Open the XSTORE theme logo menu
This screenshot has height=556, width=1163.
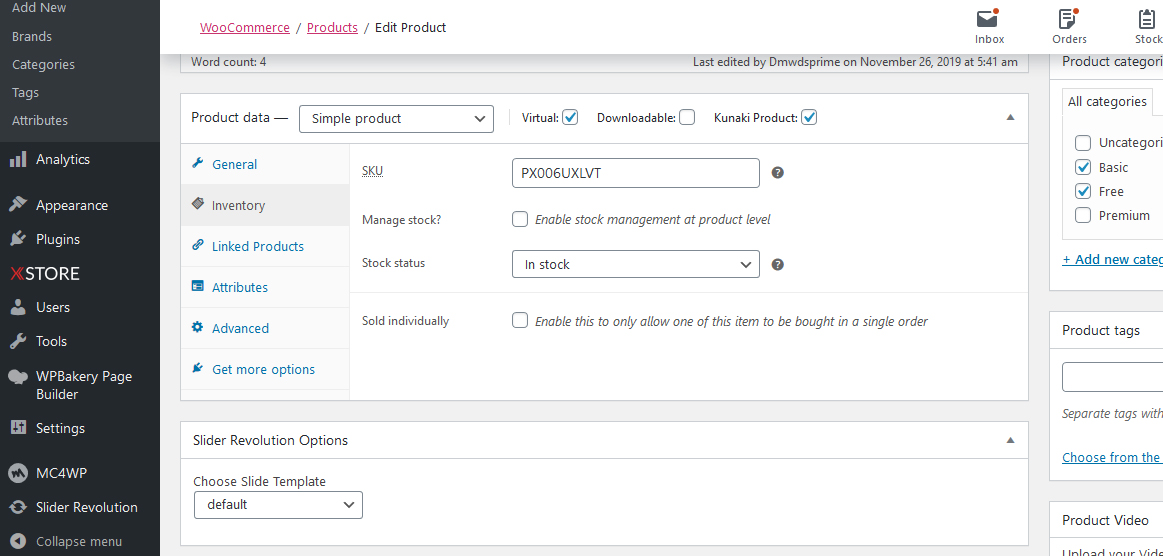[x=45, y=274]
